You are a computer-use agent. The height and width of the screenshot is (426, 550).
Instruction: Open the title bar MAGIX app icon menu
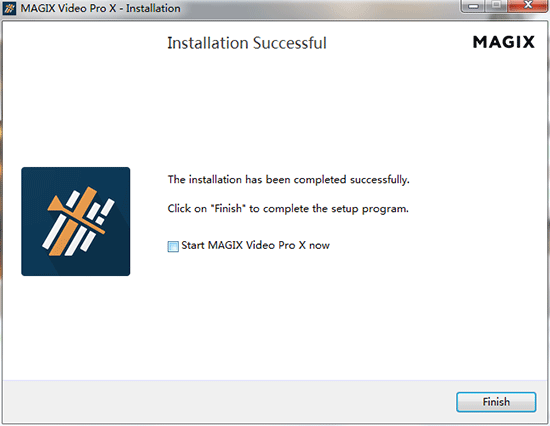click(9, 8)
